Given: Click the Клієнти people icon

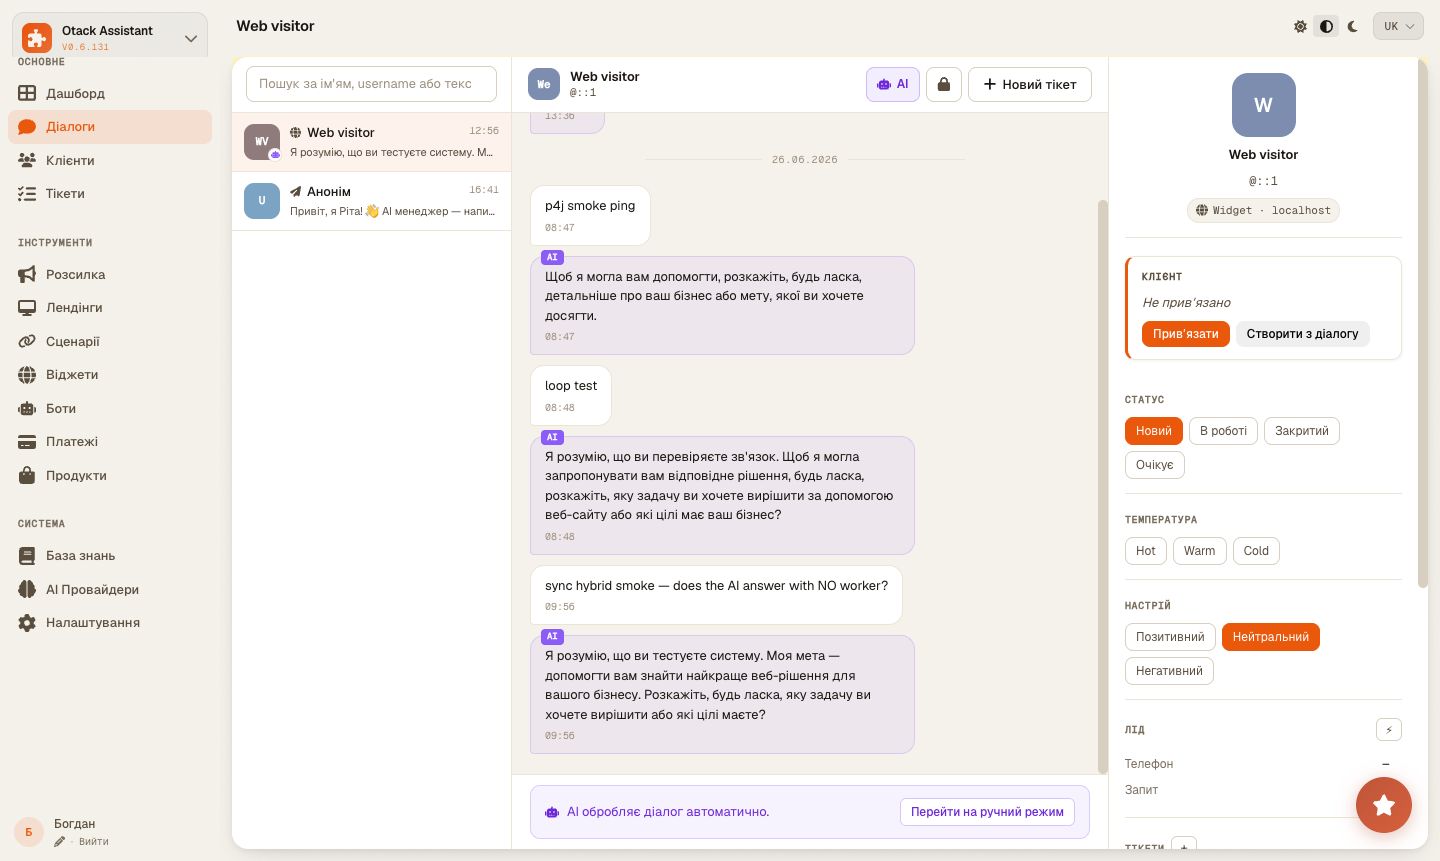Looking at the screenshot, I should tap(27, 160).
